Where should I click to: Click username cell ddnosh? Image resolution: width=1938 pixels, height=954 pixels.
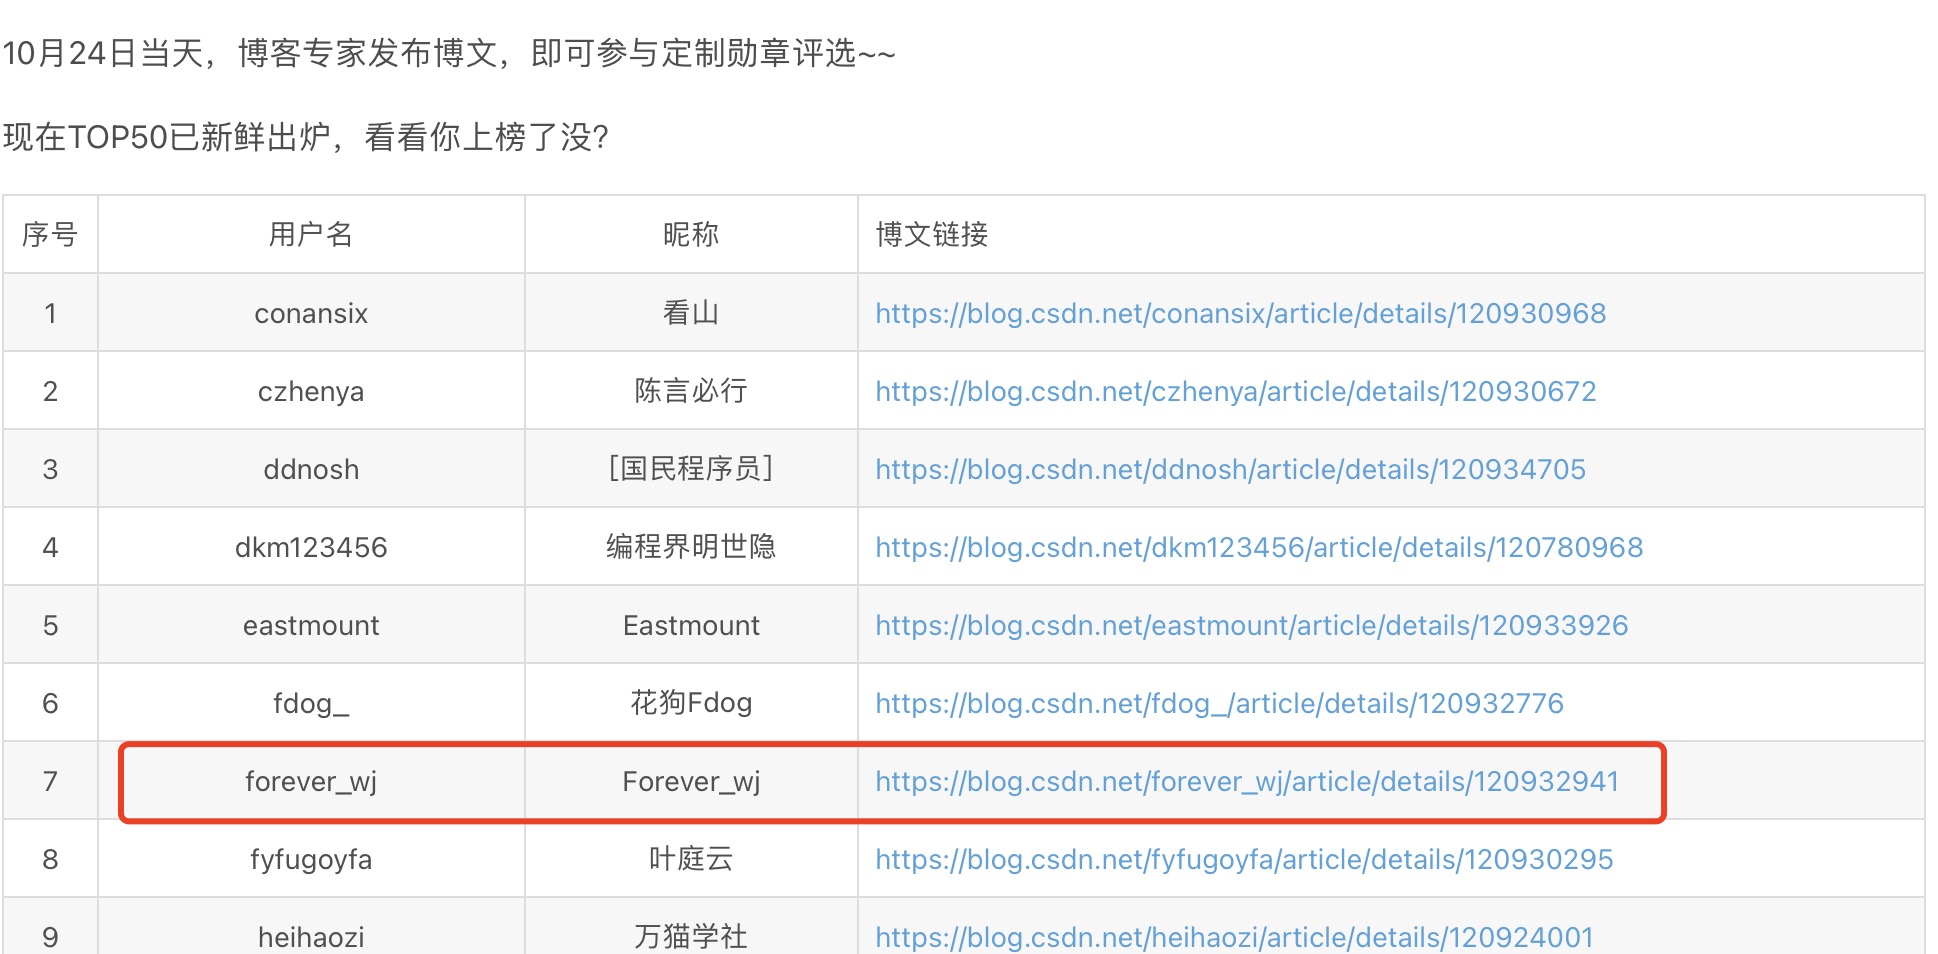tap(311, 469)
